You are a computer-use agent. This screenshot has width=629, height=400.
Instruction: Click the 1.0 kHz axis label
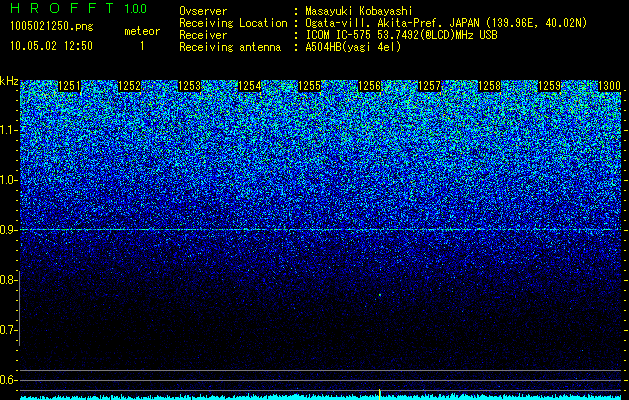8,180
